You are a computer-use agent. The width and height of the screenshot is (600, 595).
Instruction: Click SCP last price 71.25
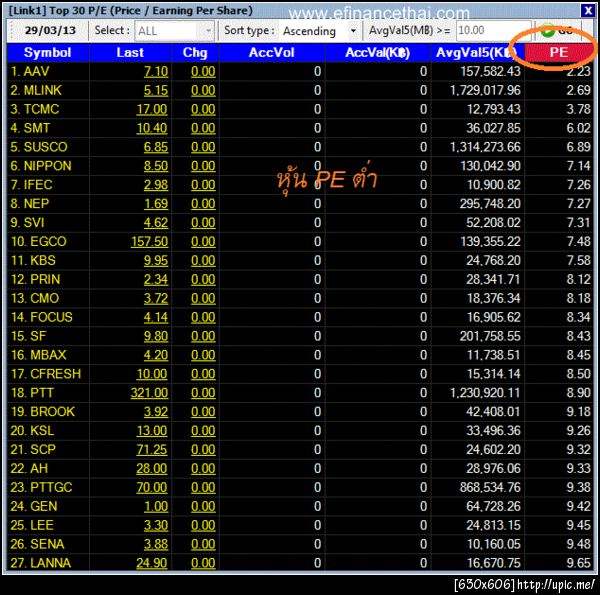(152, 449)
